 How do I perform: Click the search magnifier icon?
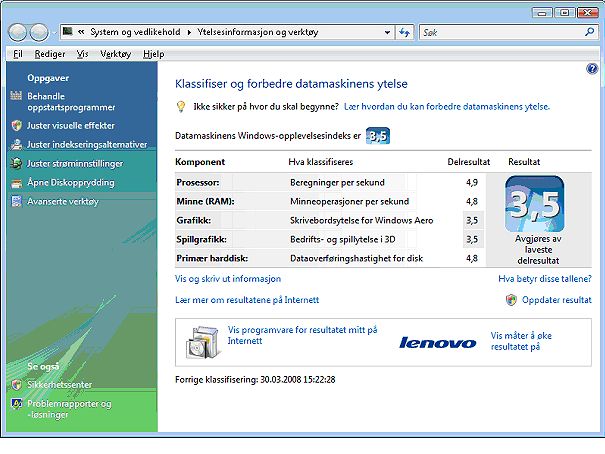pos(589,32)
